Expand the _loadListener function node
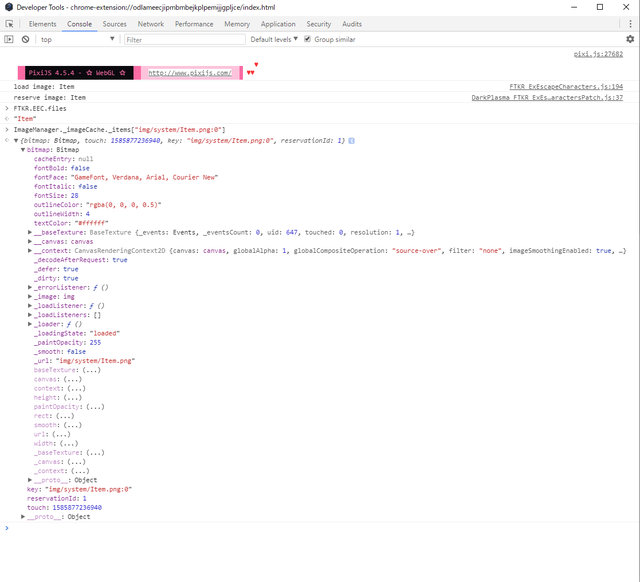The width and height of the screenshot is (640, 582). coord(30,306)
